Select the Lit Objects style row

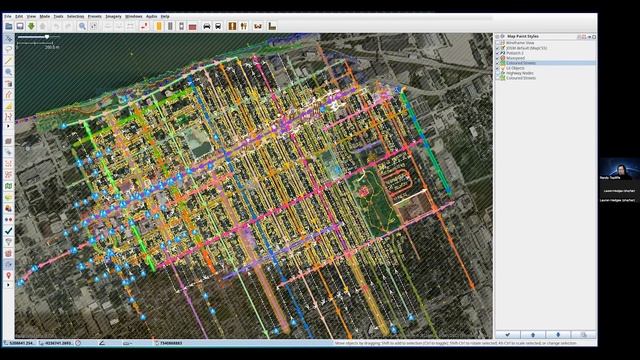546,68
